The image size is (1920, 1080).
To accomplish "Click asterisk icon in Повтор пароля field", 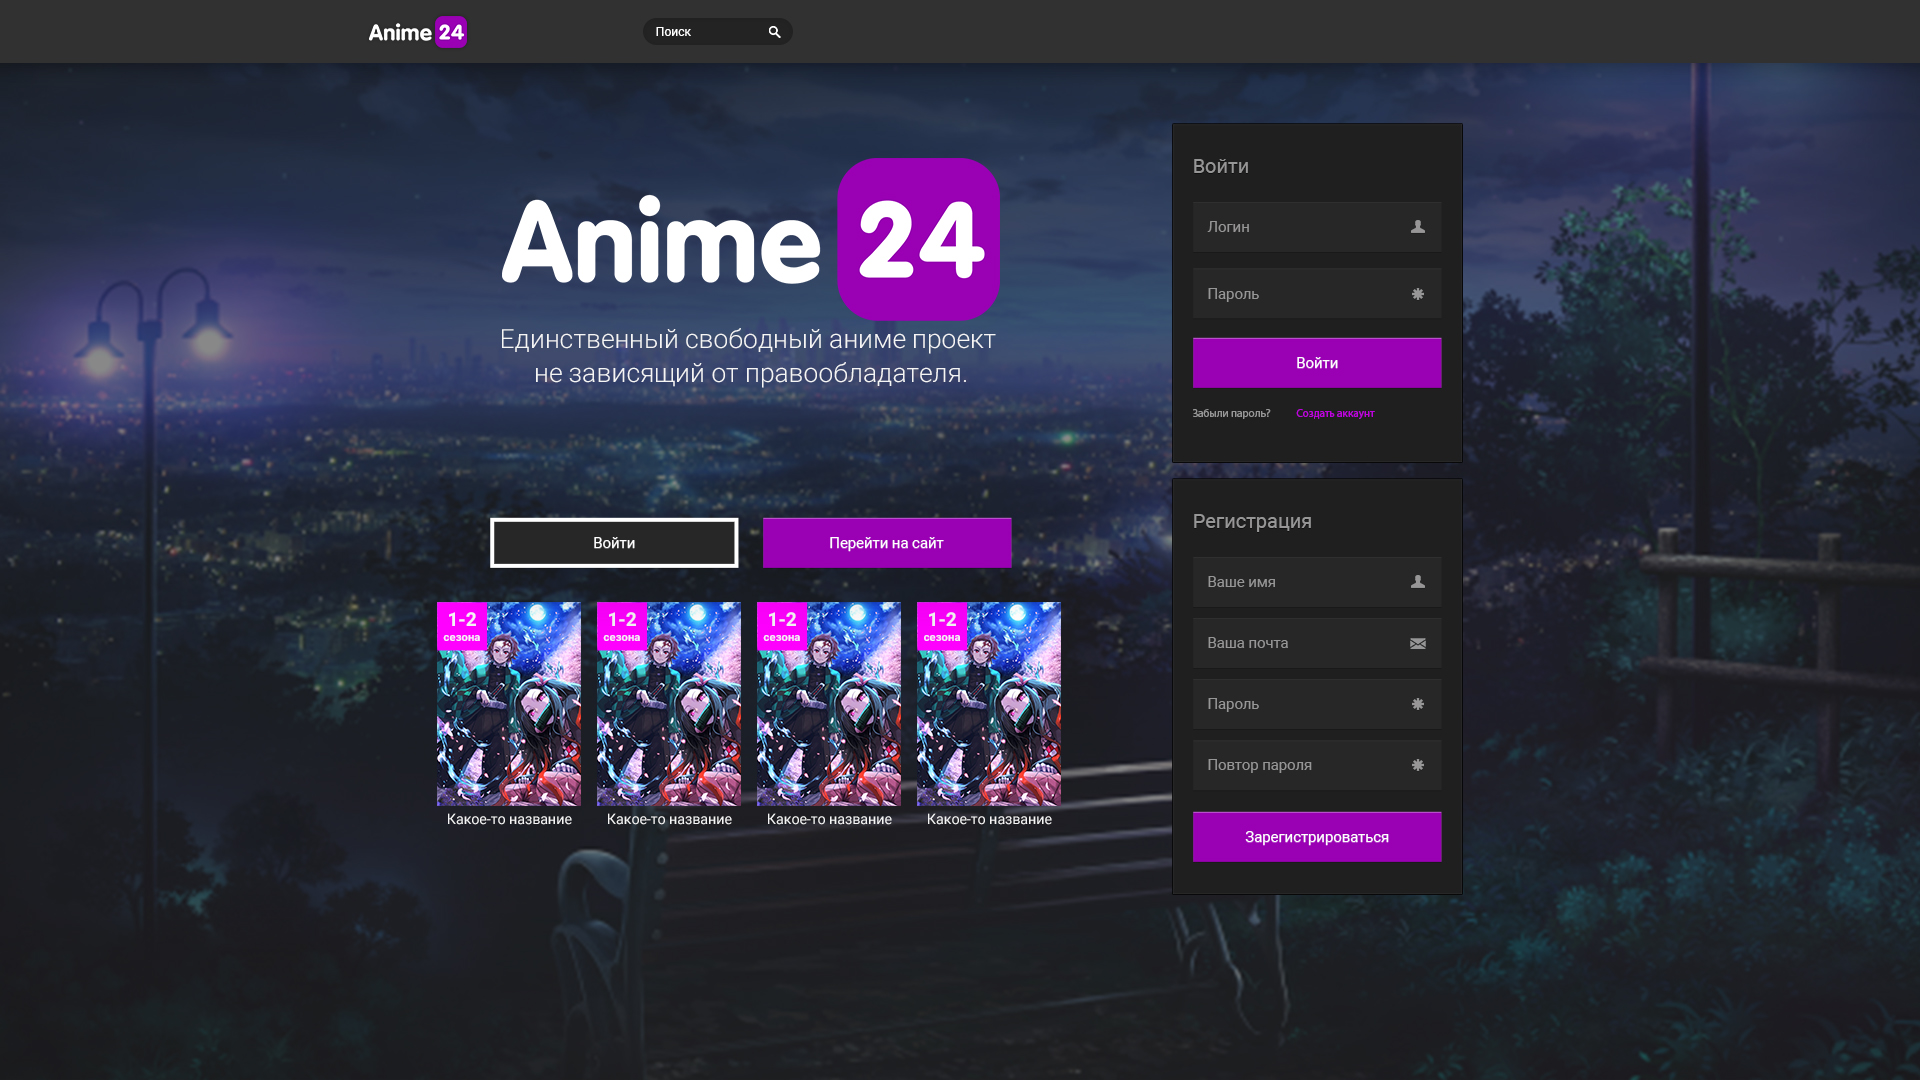I will 1417,765.
